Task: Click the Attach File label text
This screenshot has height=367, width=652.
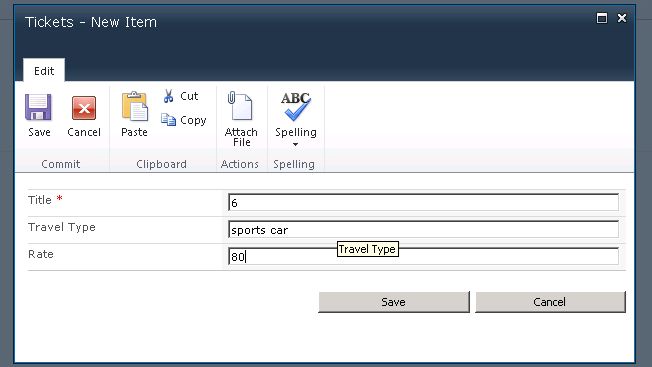Action: point(241,137)
